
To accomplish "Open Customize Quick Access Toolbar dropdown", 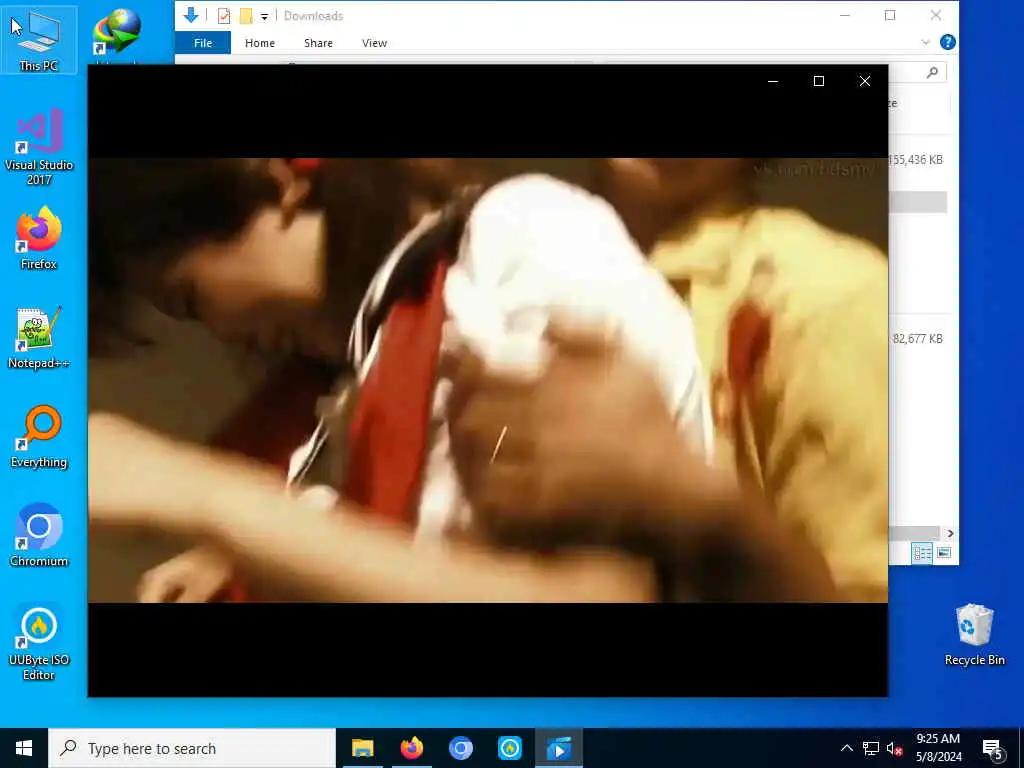I will (x=264, y=16).
